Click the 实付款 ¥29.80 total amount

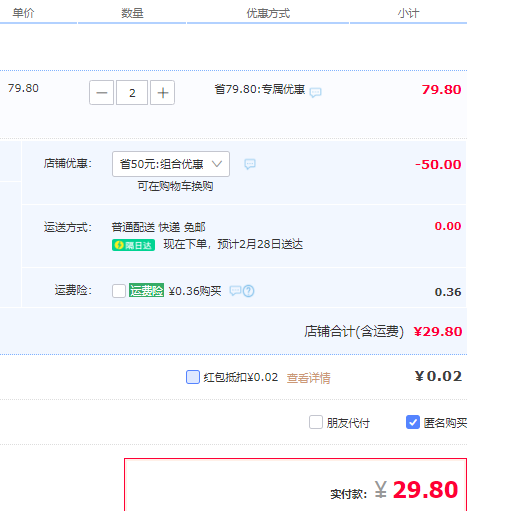tap(416, 490)
